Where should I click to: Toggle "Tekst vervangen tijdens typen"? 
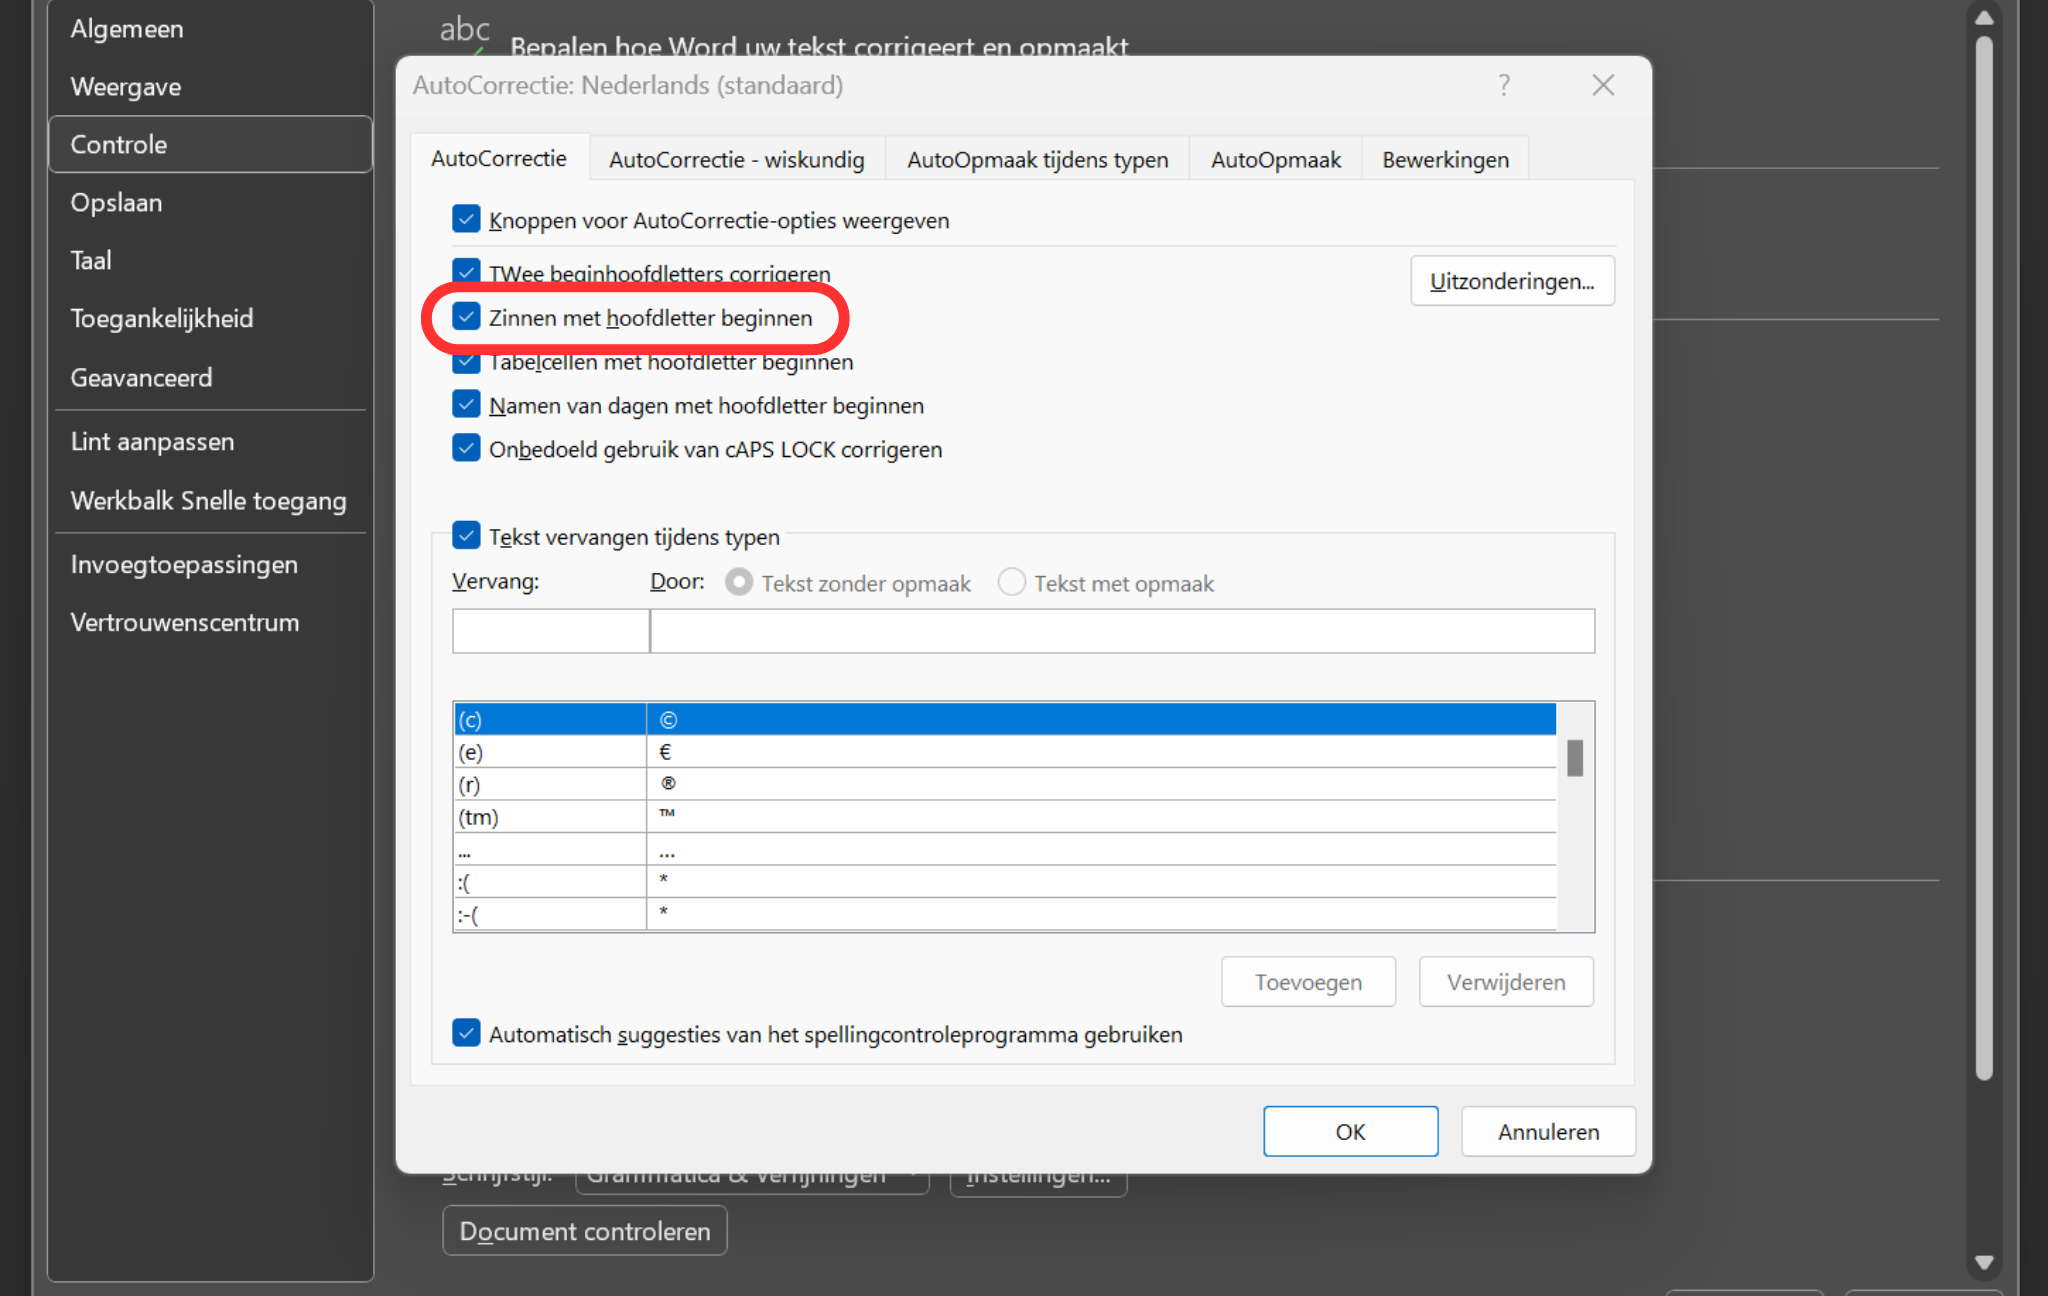click(x=466, y=535)
